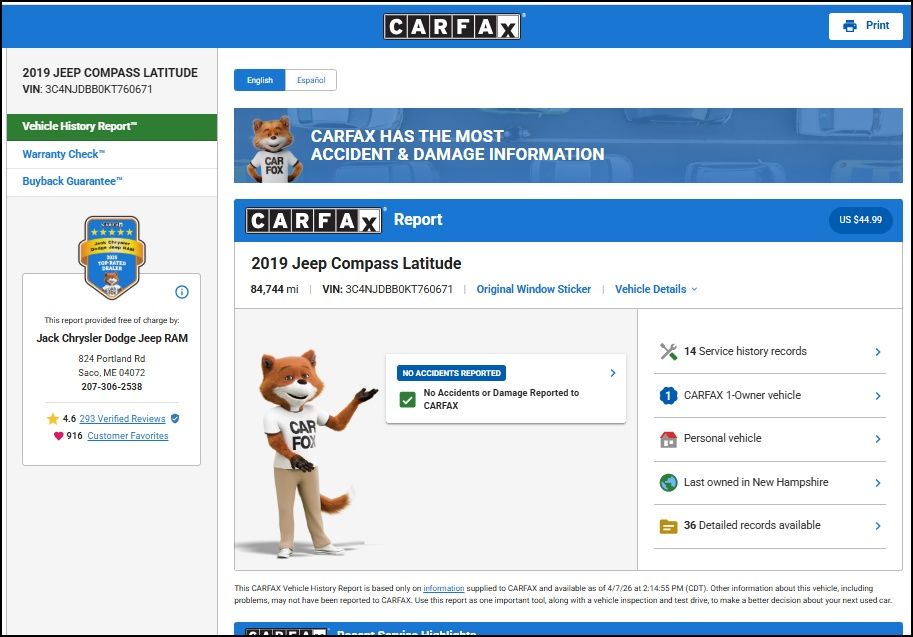913x637 pixels.
Task: Open the Buyback Guarantee tab
Action: point(73,182)
